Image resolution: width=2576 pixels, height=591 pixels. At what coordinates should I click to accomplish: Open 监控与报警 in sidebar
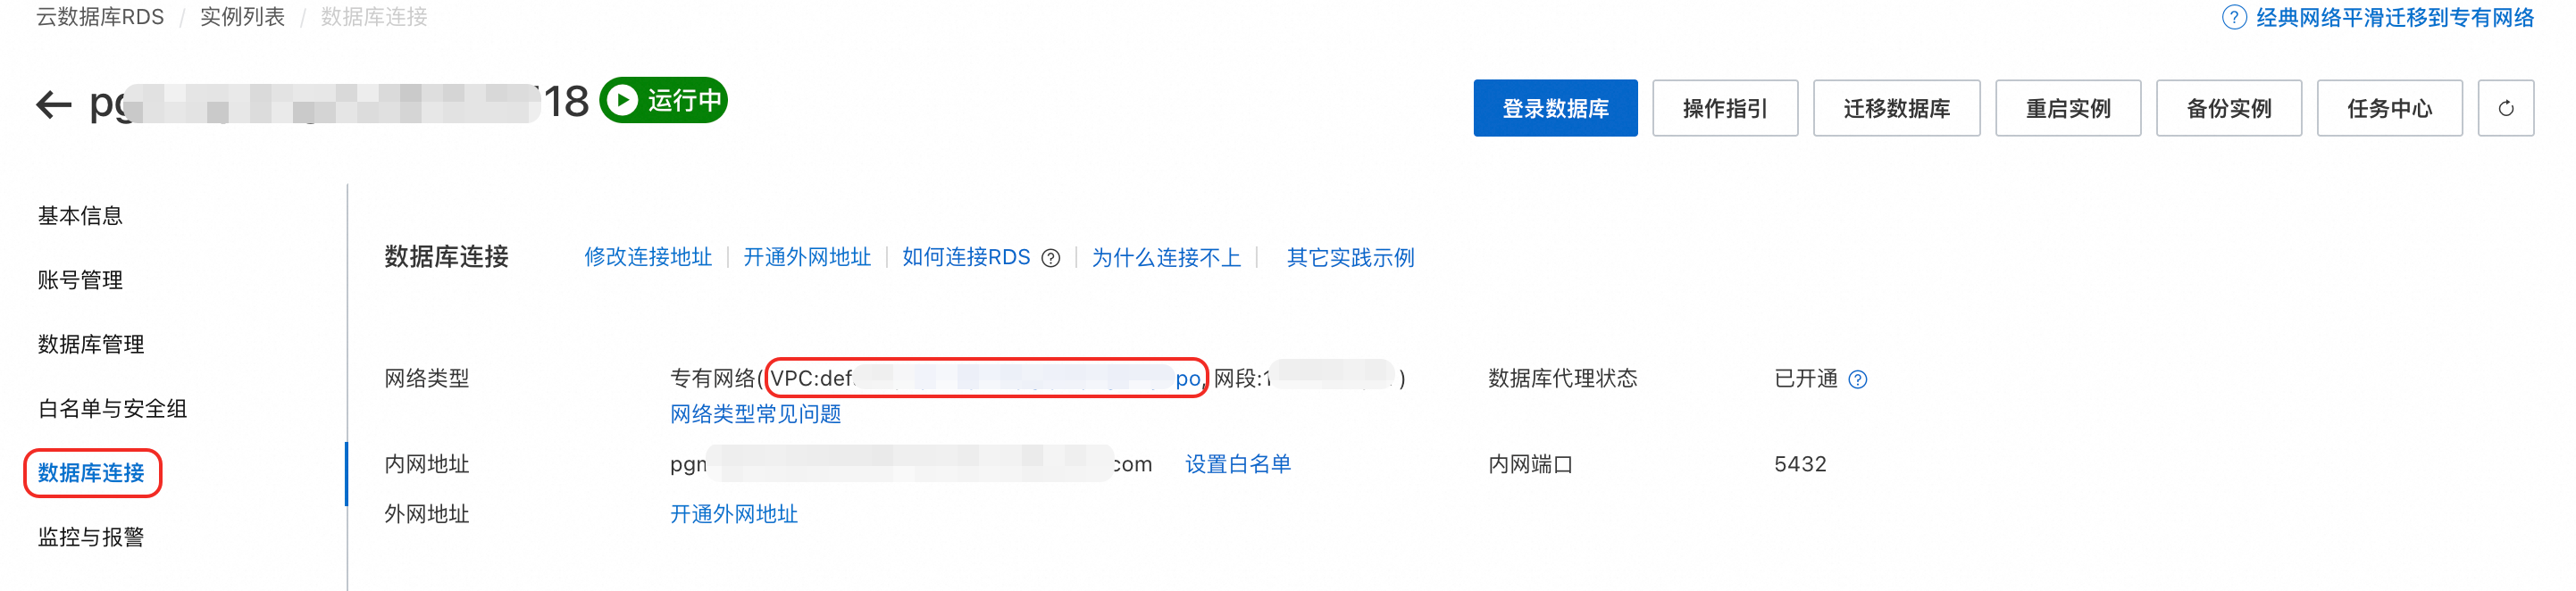(91, 537)
